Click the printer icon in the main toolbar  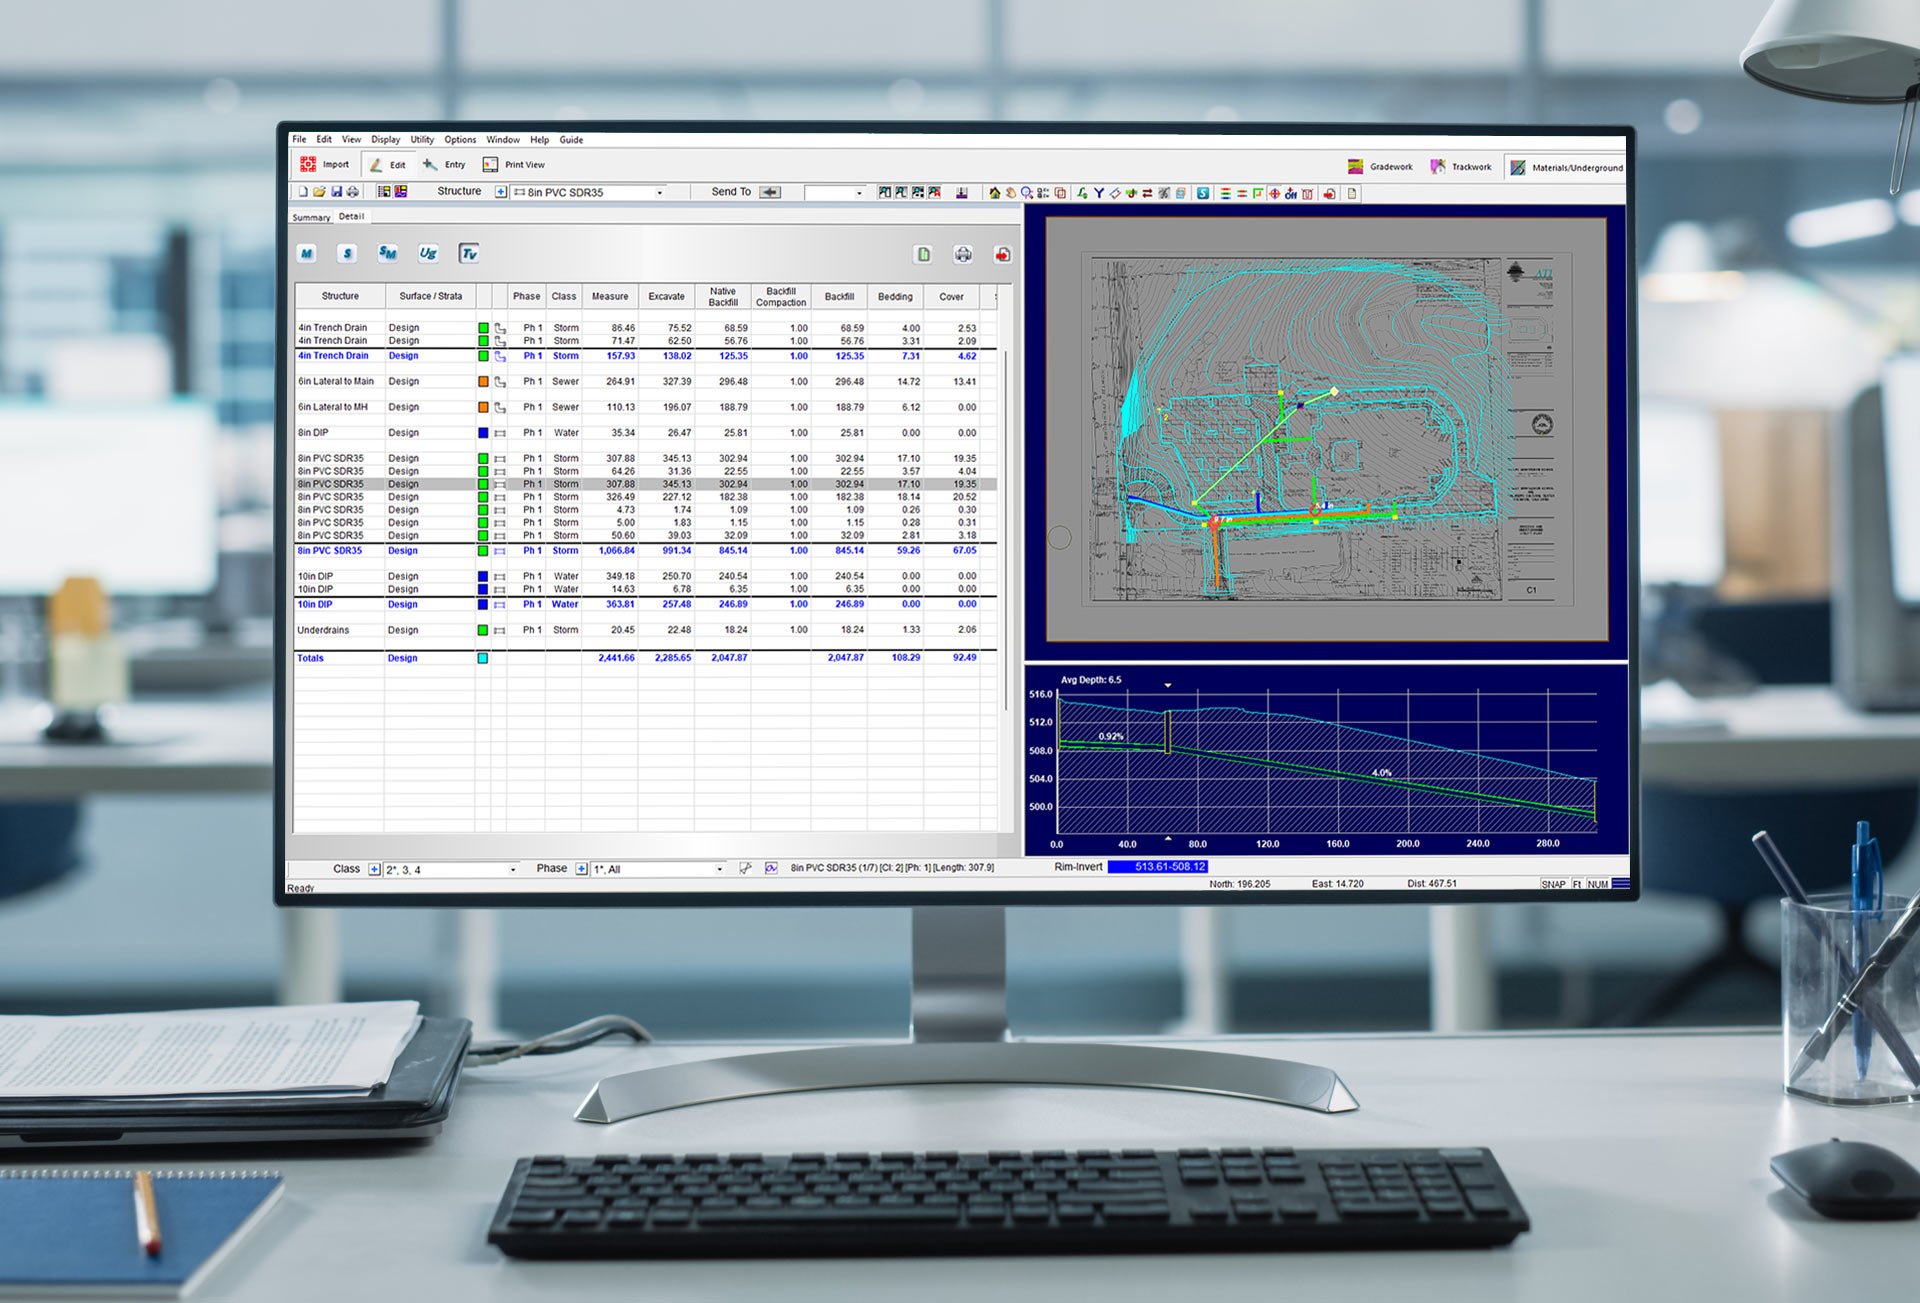click(353, 192)
